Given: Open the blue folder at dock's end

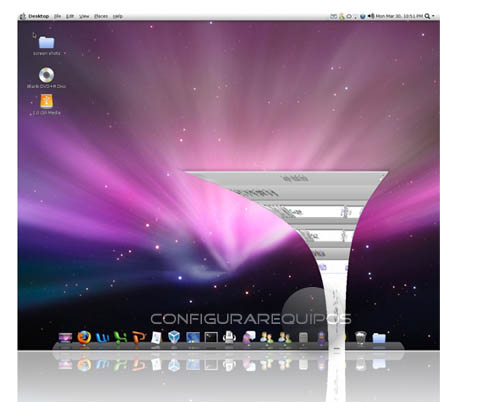Looking at the screenshot, I should (x=379, y=338).
